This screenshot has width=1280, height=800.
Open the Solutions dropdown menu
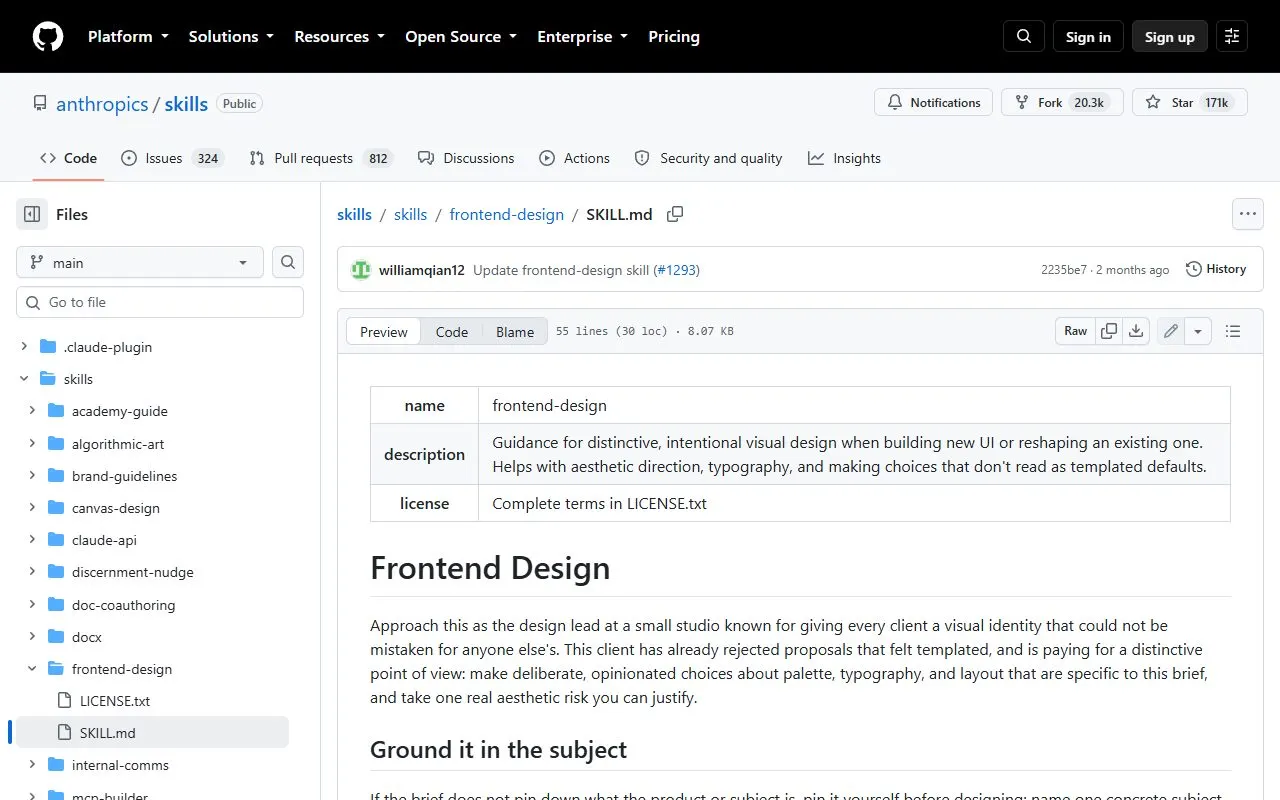[x=231, y=36]
